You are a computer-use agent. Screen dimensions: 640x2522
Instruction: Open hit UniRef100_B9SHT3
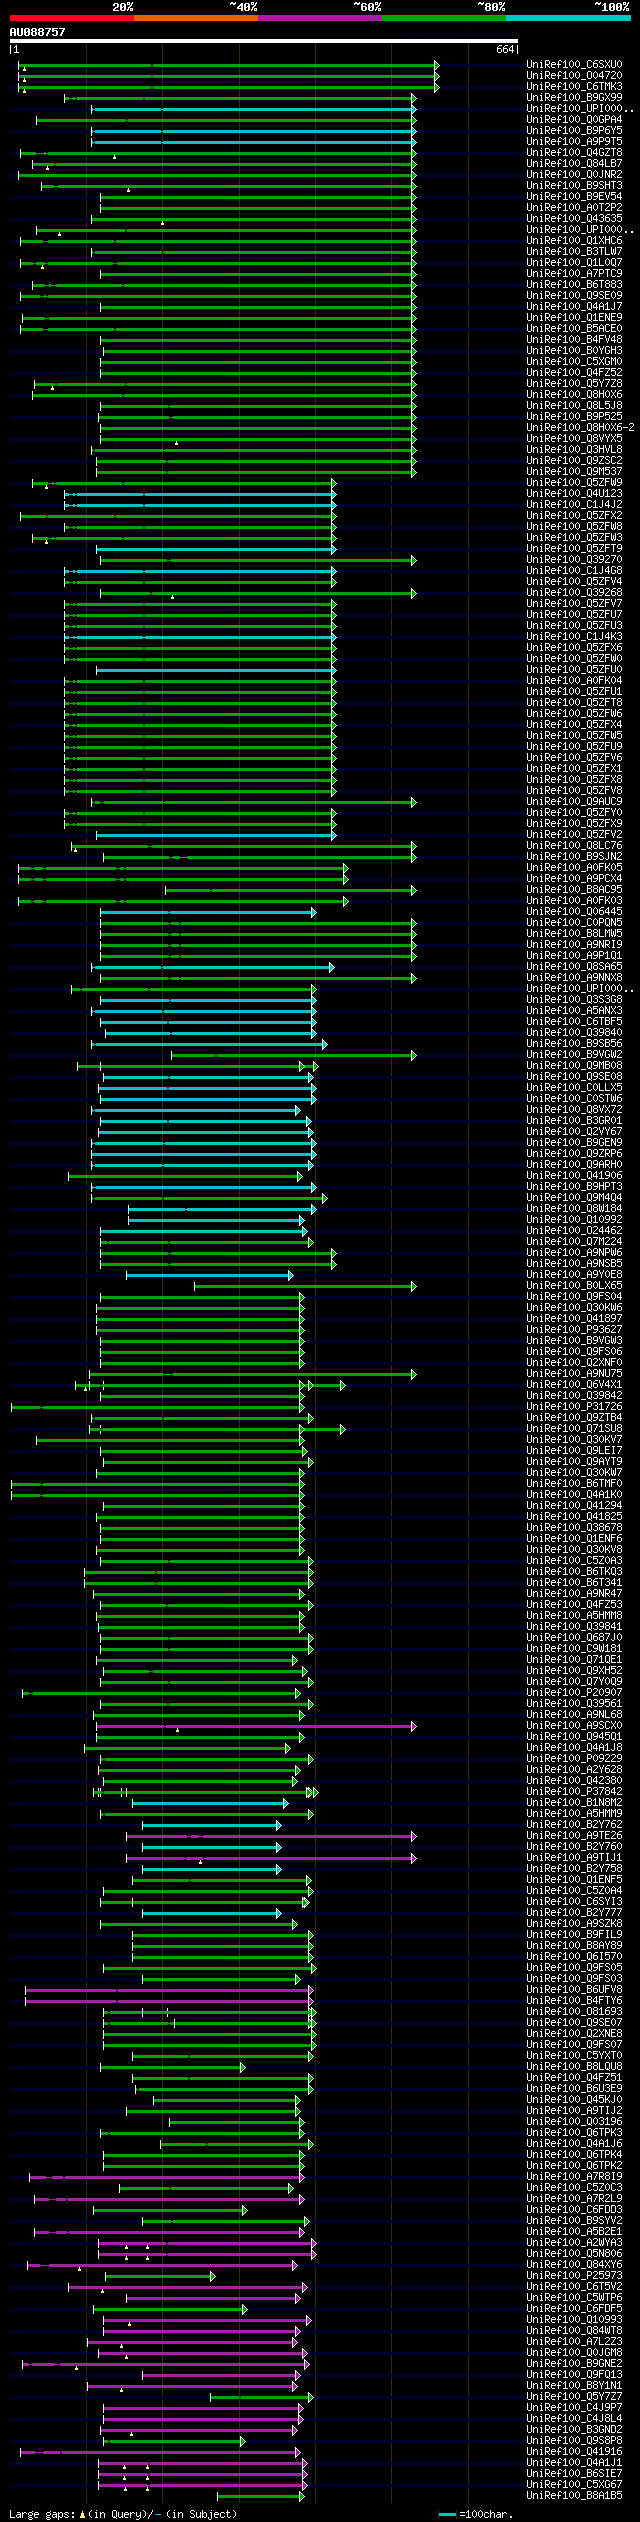pyautogui.click(x=574, y=186)
